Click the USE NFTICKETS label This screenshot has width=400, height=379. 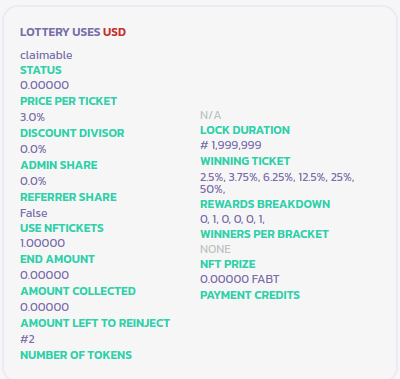coord(62,228)
